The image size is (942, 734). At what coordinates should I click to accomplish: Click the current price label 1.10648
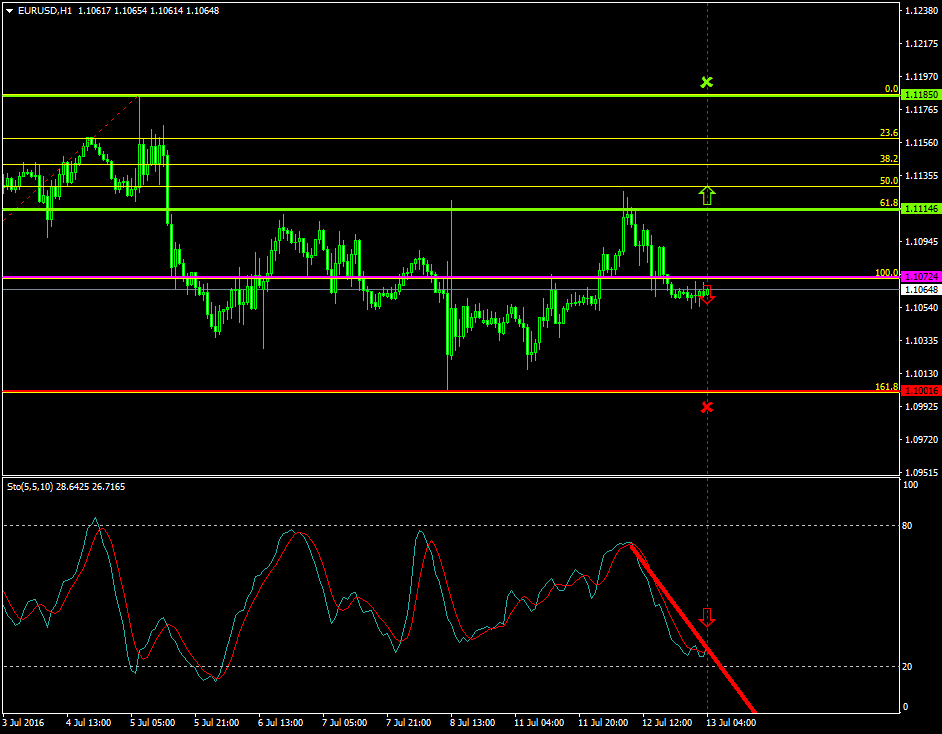919,290
